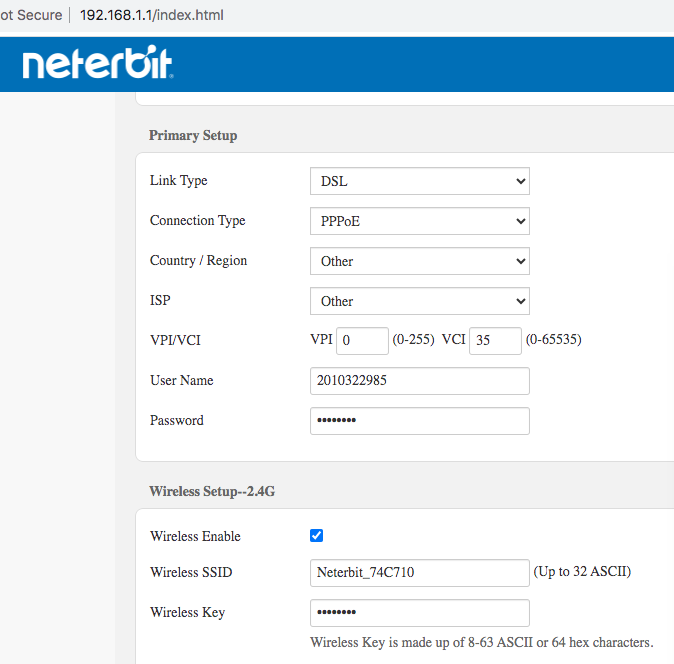Screen dimensions: 674x664
Task: Open the Country / Region dropdown
Action: pyautogui.click(x=420, y=261)
